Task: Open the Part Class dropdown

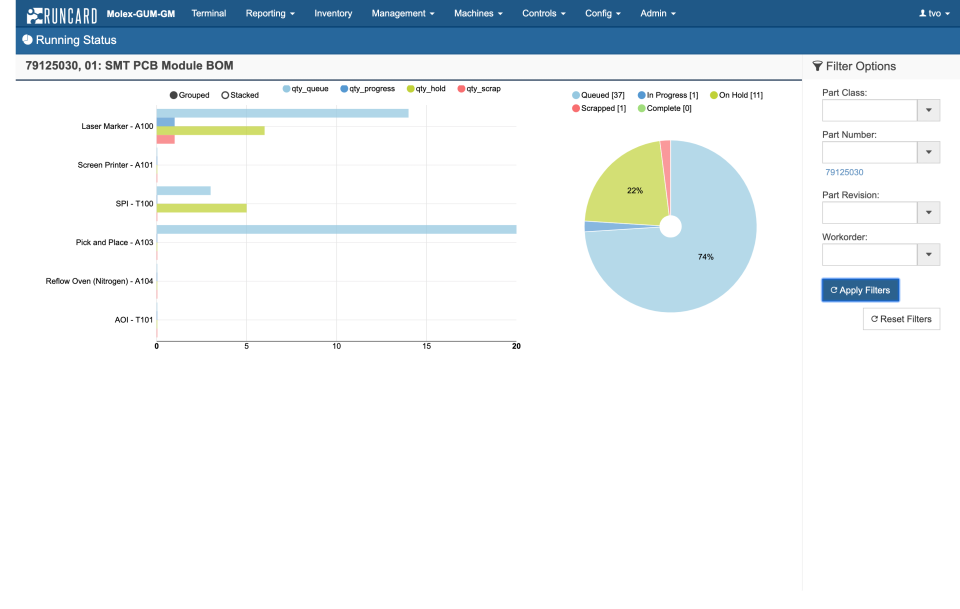Action: coord(929,110)
